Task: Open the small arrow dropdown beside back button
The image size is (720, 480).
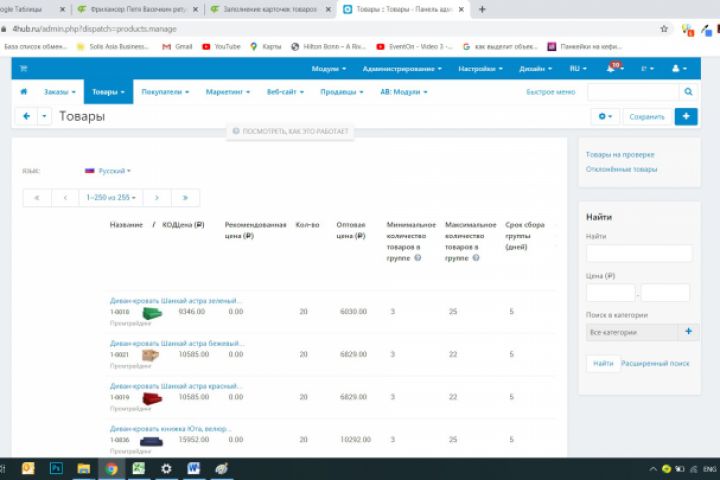Action: click(x=44, y=116)
